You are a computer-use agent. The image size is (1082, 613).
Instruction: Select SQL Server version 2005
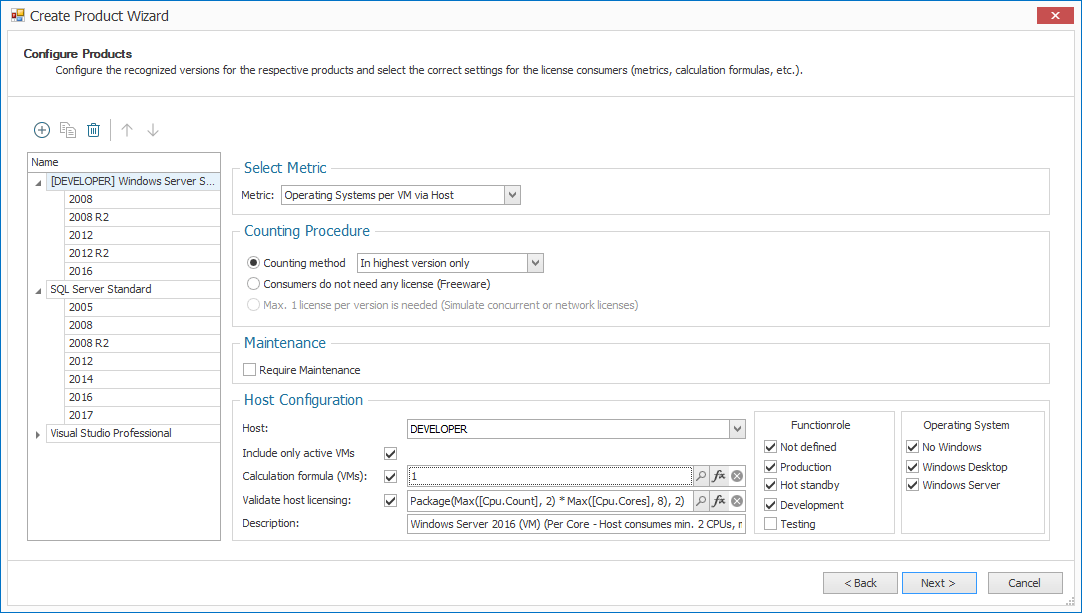click(x=142, y=307)
